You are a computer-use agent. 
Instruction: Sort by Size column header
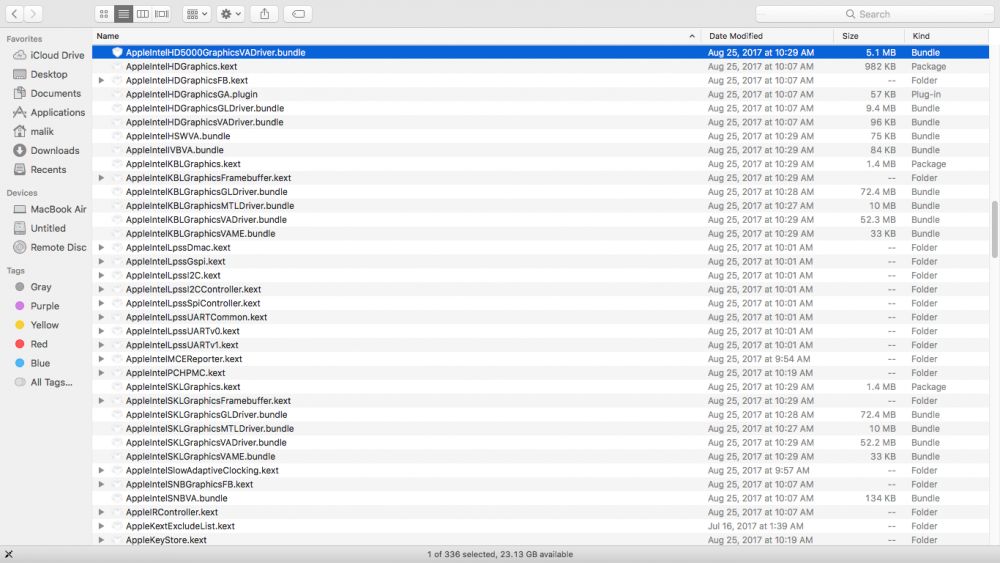tap(869, 36)
